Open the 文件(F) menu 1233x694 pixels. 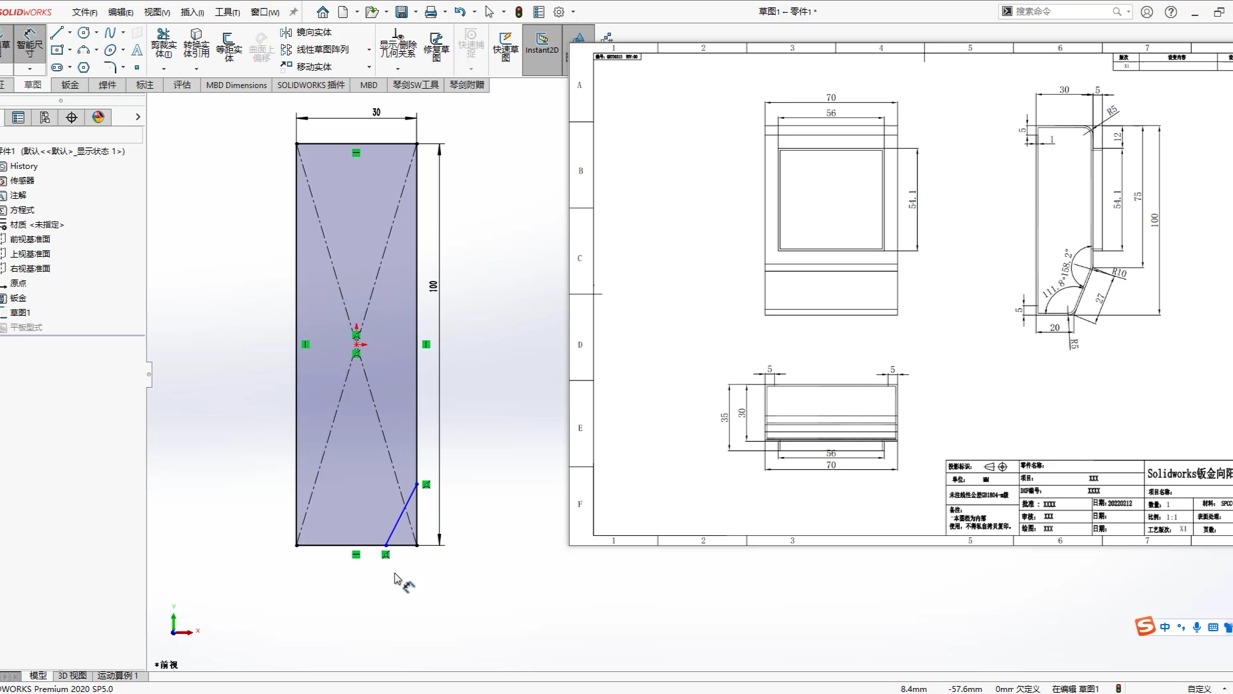(84, 12)
